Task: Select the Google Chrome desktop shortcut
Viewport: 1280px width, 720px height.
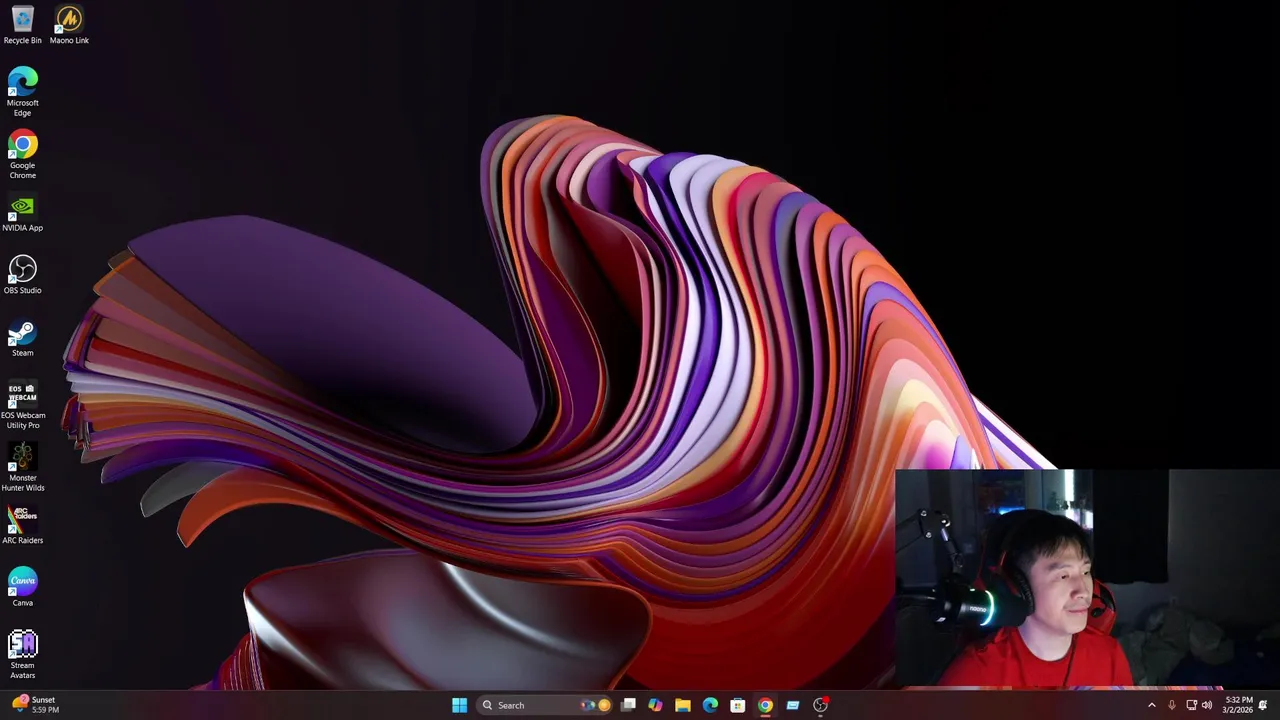Action: [22, 155]
